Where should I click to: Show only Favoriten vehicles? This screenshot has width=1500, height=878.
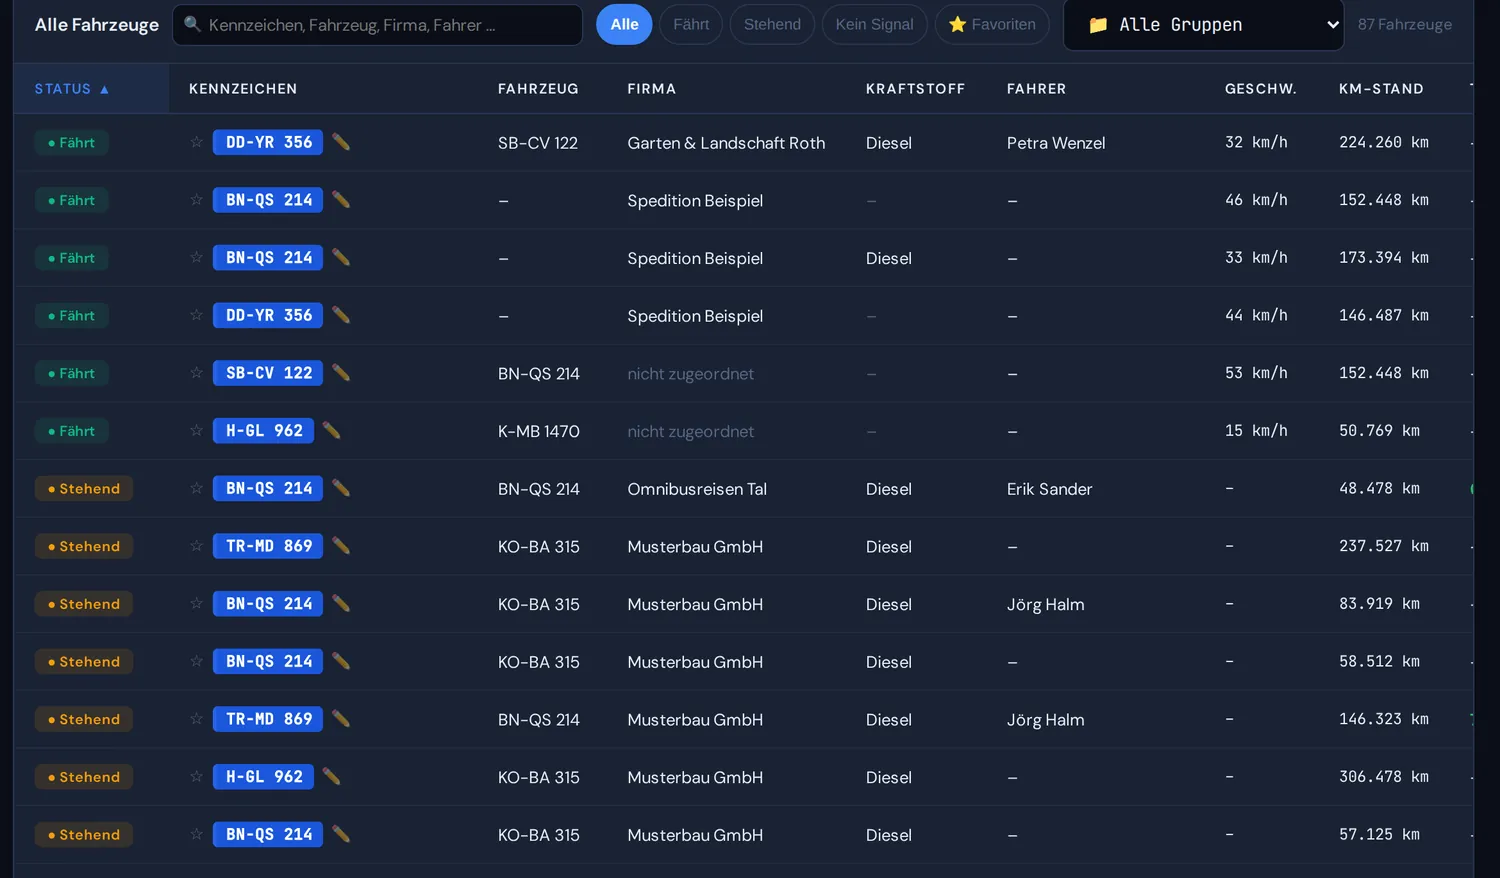click(992, 24)
